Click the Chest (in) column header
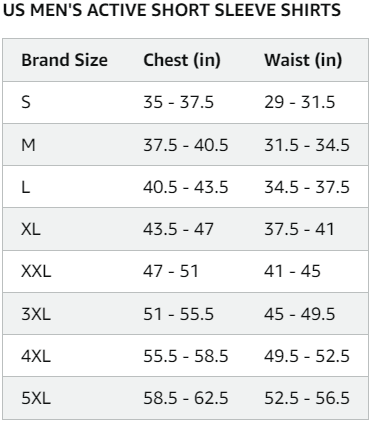370x421 pixels. [x=182, y=60]
